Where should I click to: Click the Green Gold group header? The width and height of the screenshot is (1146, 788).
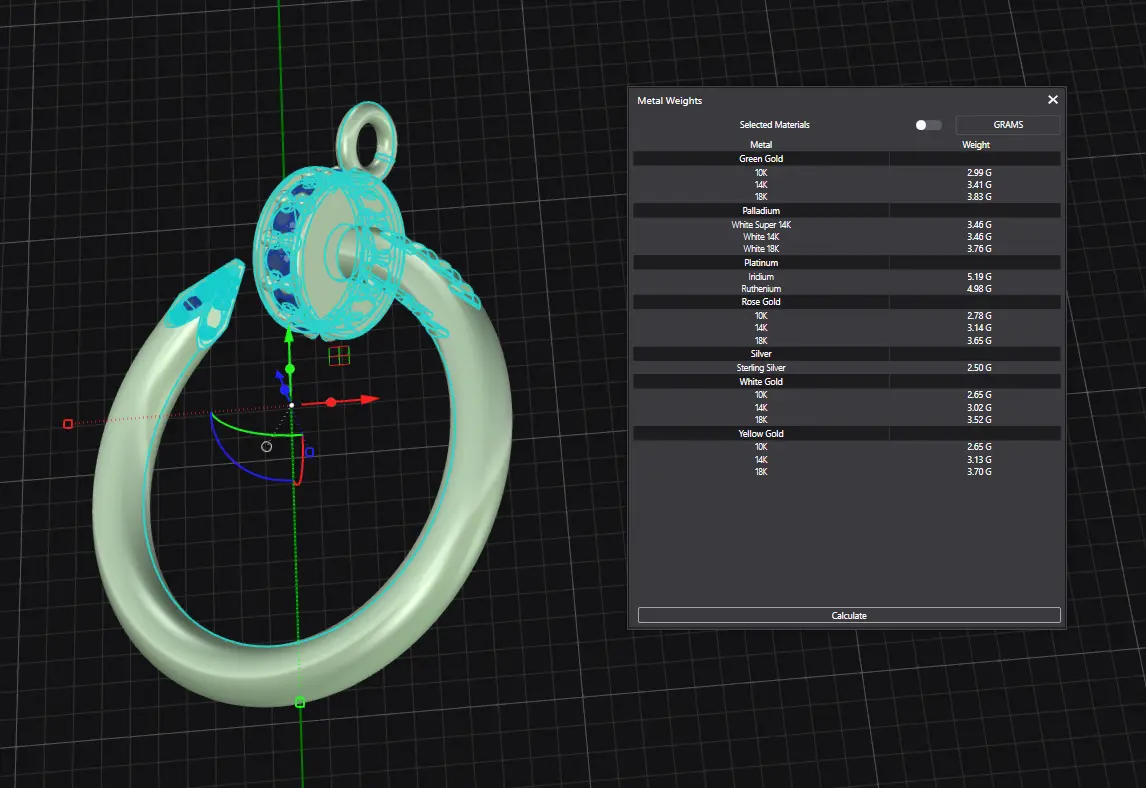(x=761, y=159)
